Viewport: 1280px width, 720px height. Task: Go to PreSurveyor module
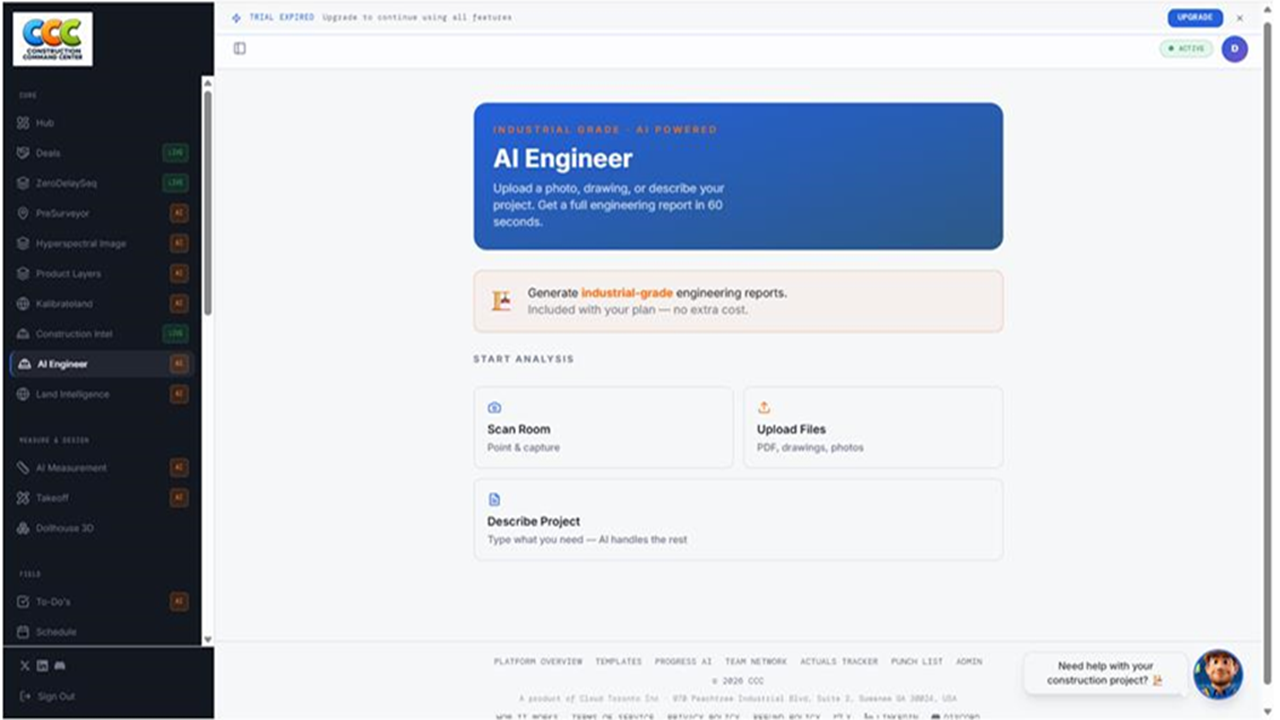coord(100,213)
